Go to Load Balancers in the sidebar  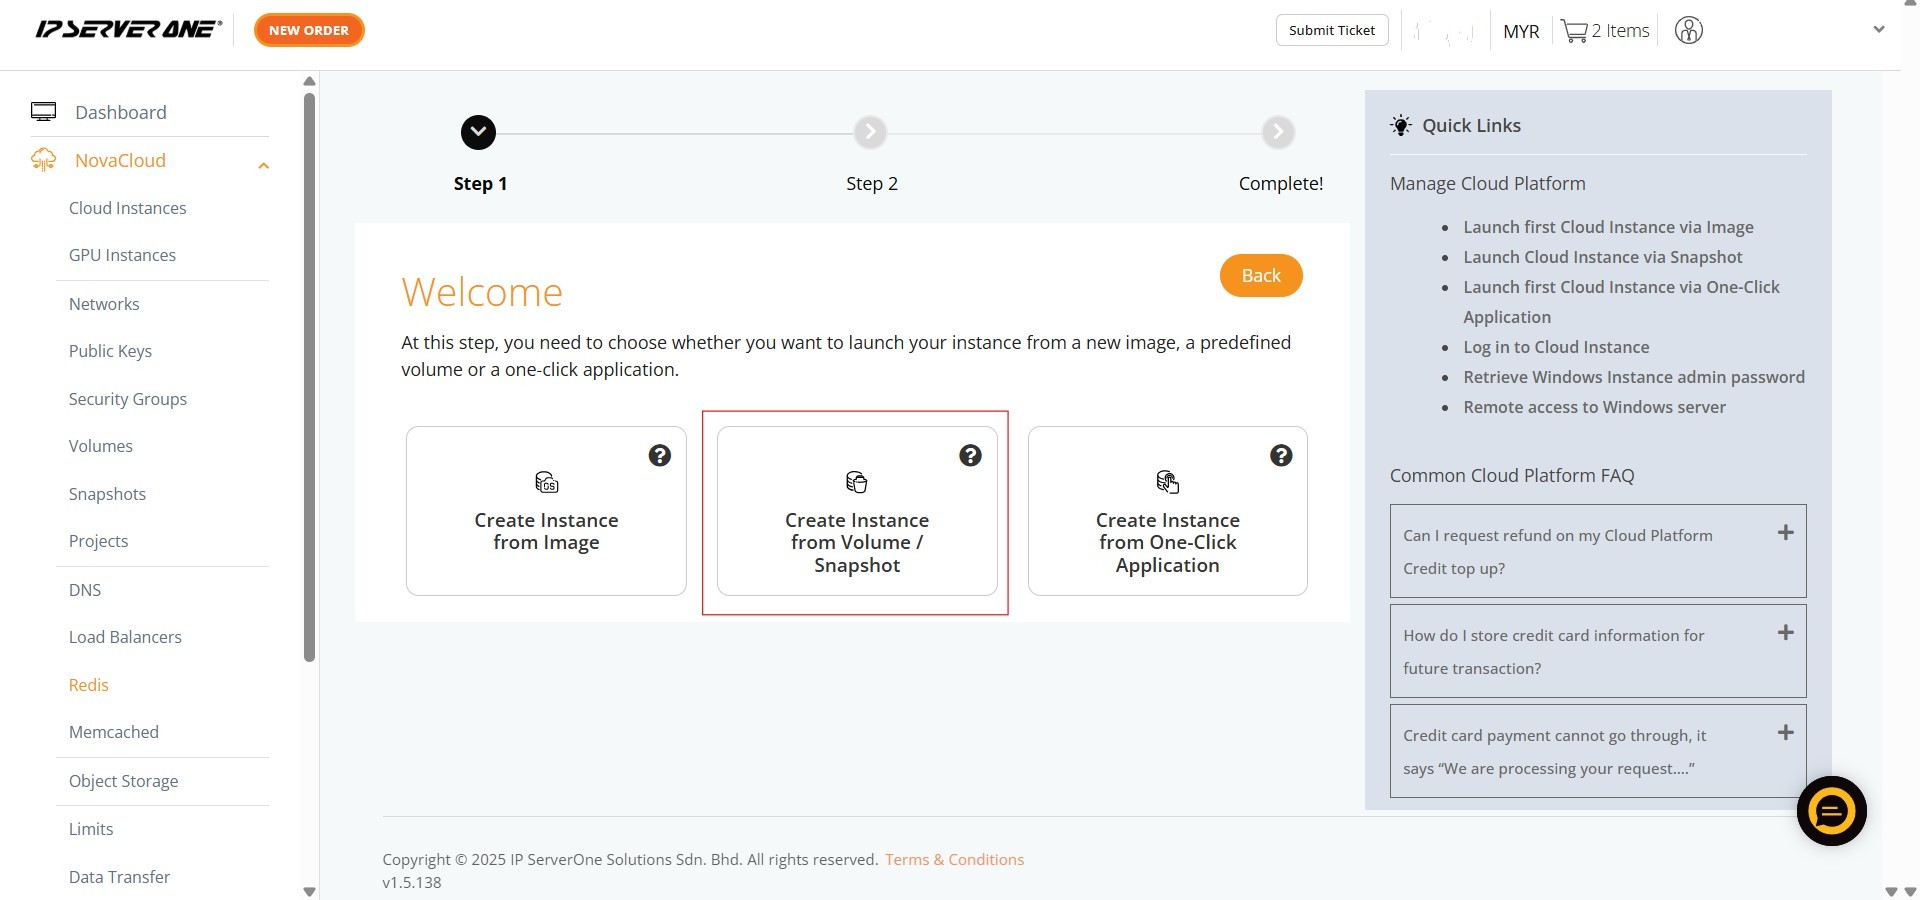coord(125,637)
